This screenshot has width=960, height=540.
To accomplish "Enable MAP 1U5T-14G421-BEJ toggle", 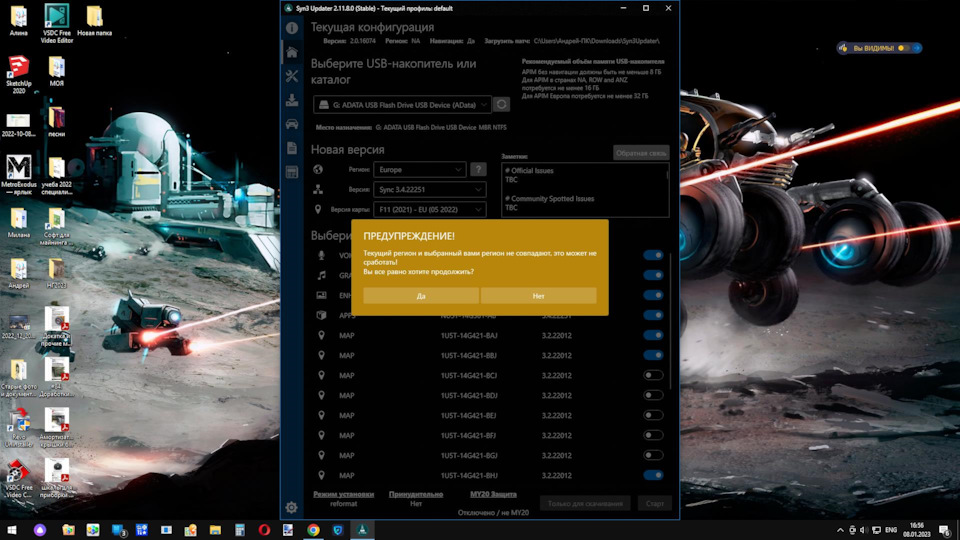I will (x=653, y=415).
